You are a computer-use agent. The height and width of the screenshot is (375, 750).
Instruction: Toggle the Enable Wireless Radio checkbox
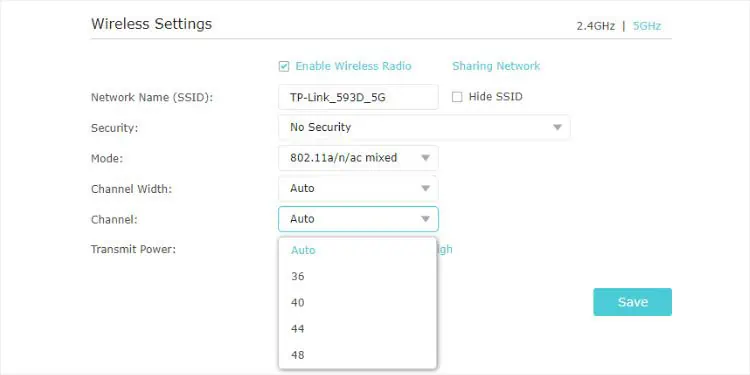click(x=284, y=66)
